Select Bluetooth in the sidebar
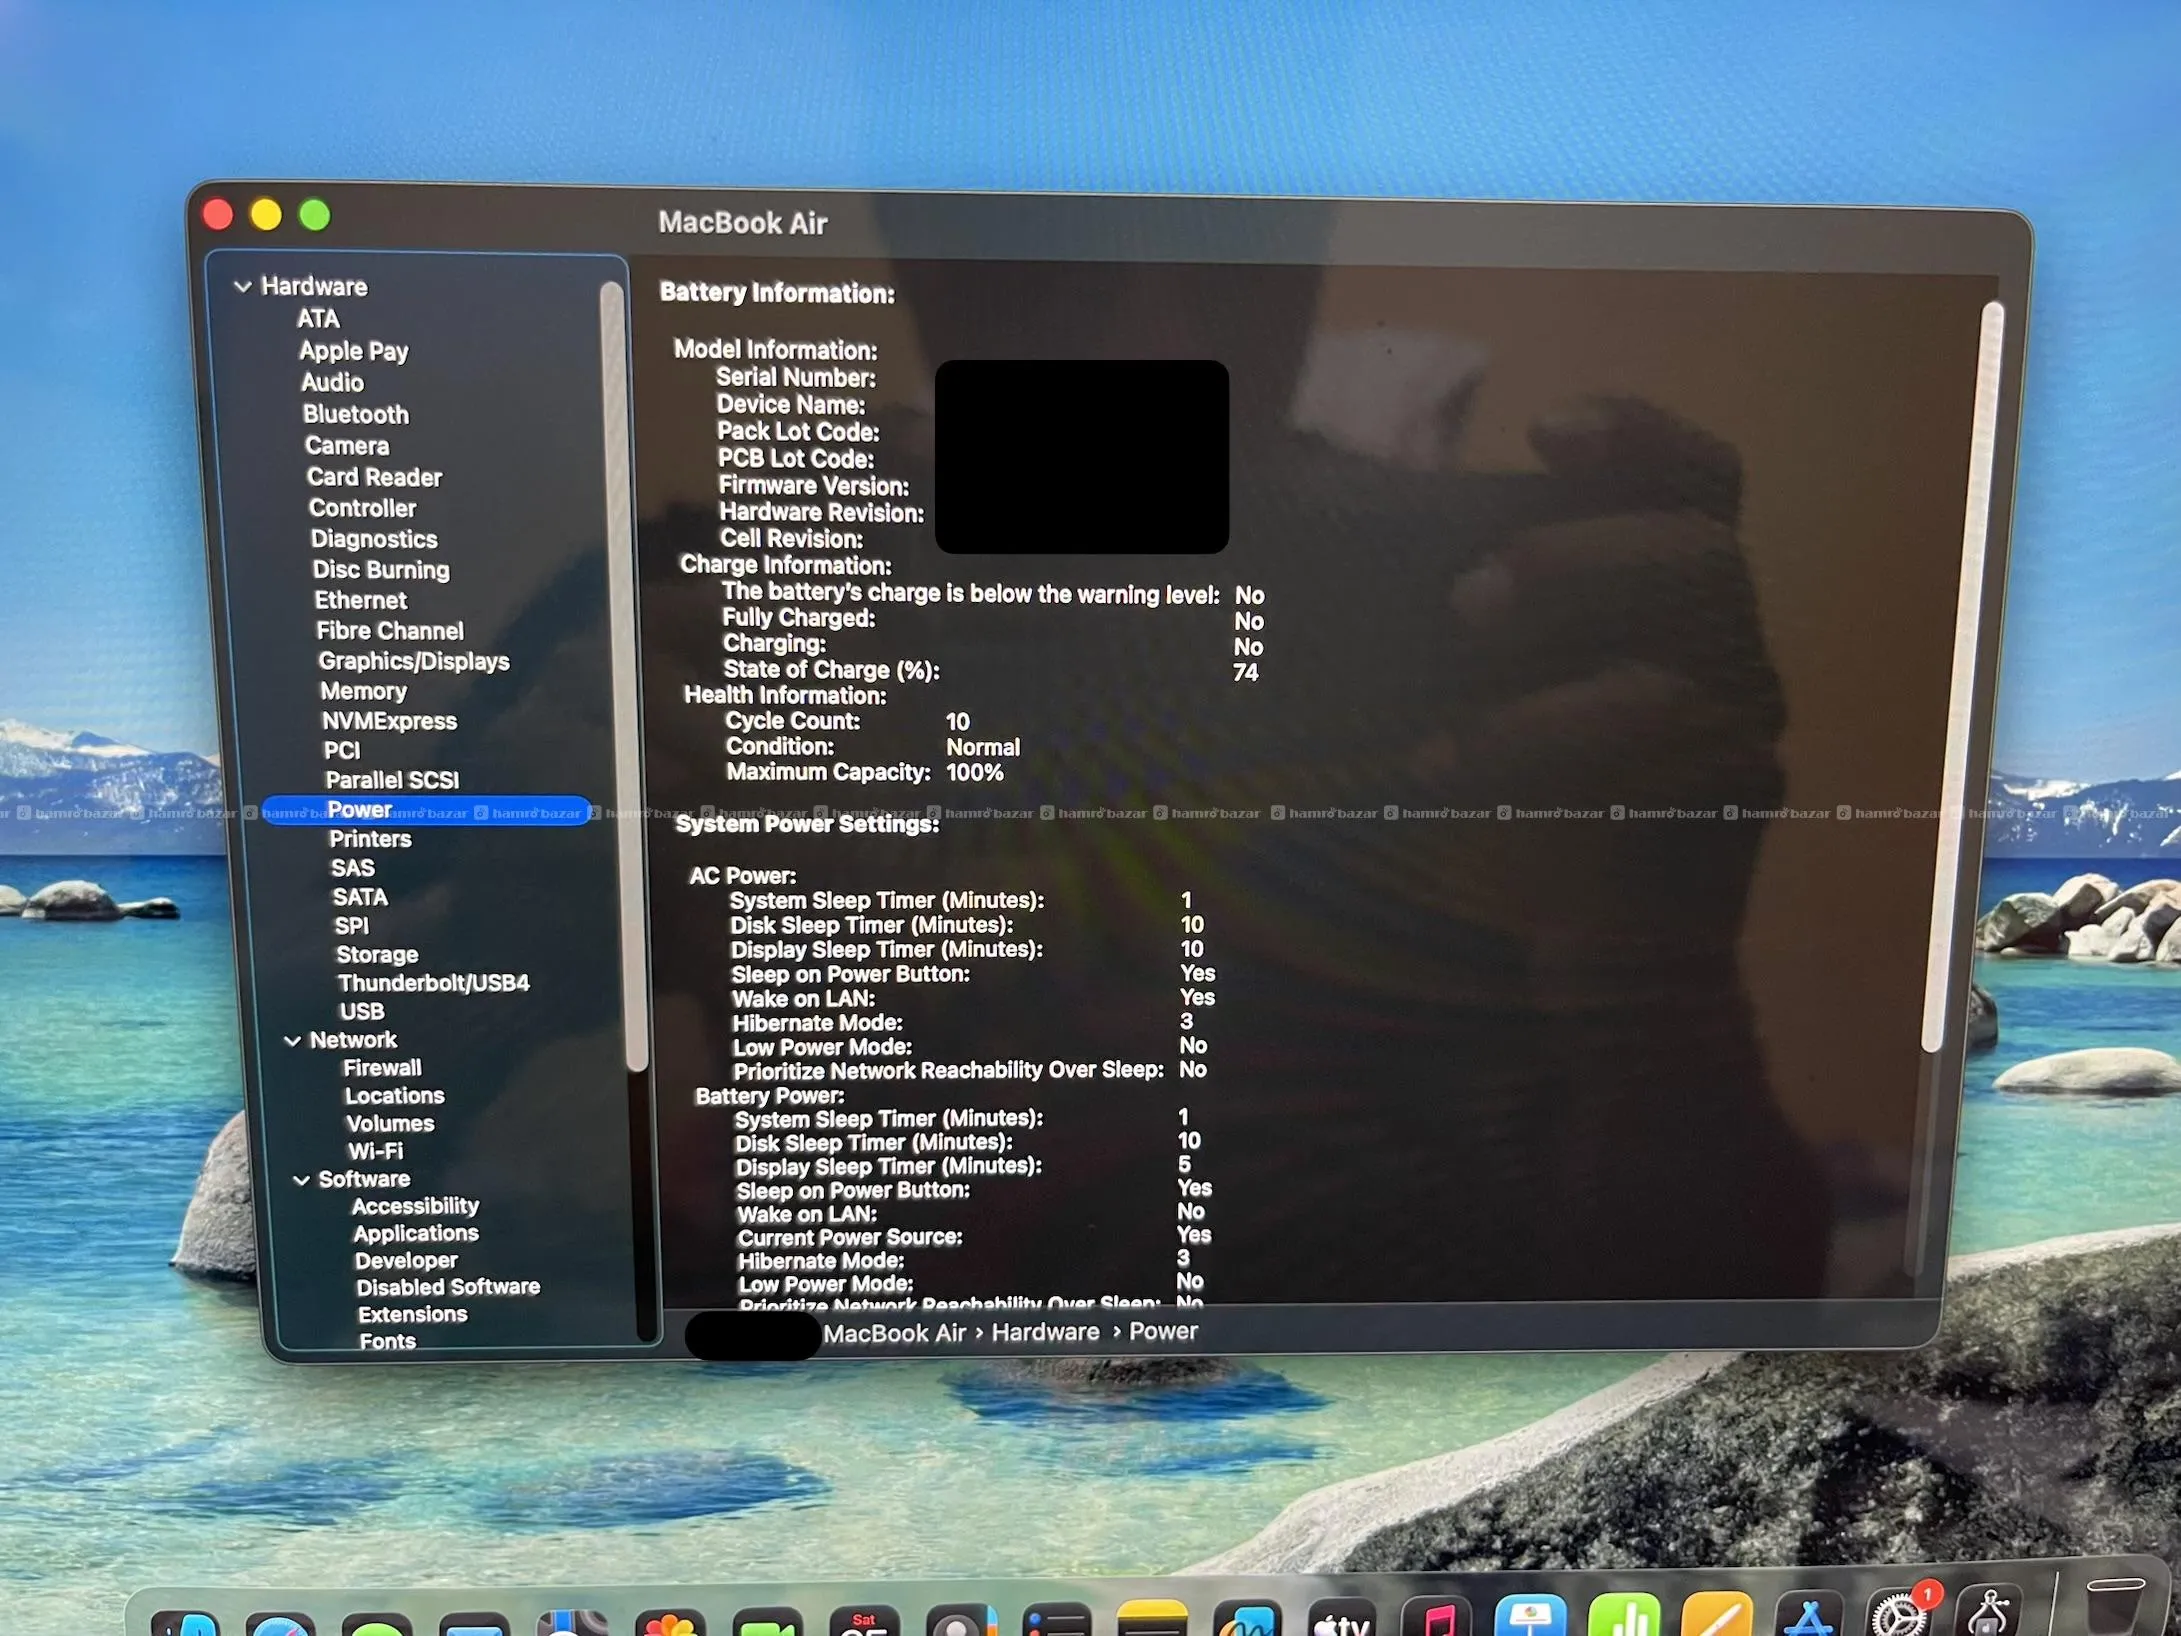This screenshot has width=2181, height=1636. (356, 414)
